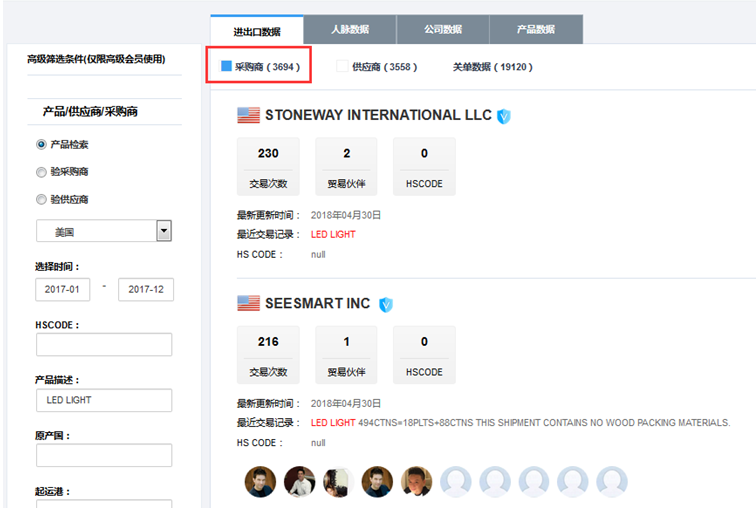Open the third contact avatar photo under SEESMART INC
This screenshot has height=521, width=756.
pos(338,481)
